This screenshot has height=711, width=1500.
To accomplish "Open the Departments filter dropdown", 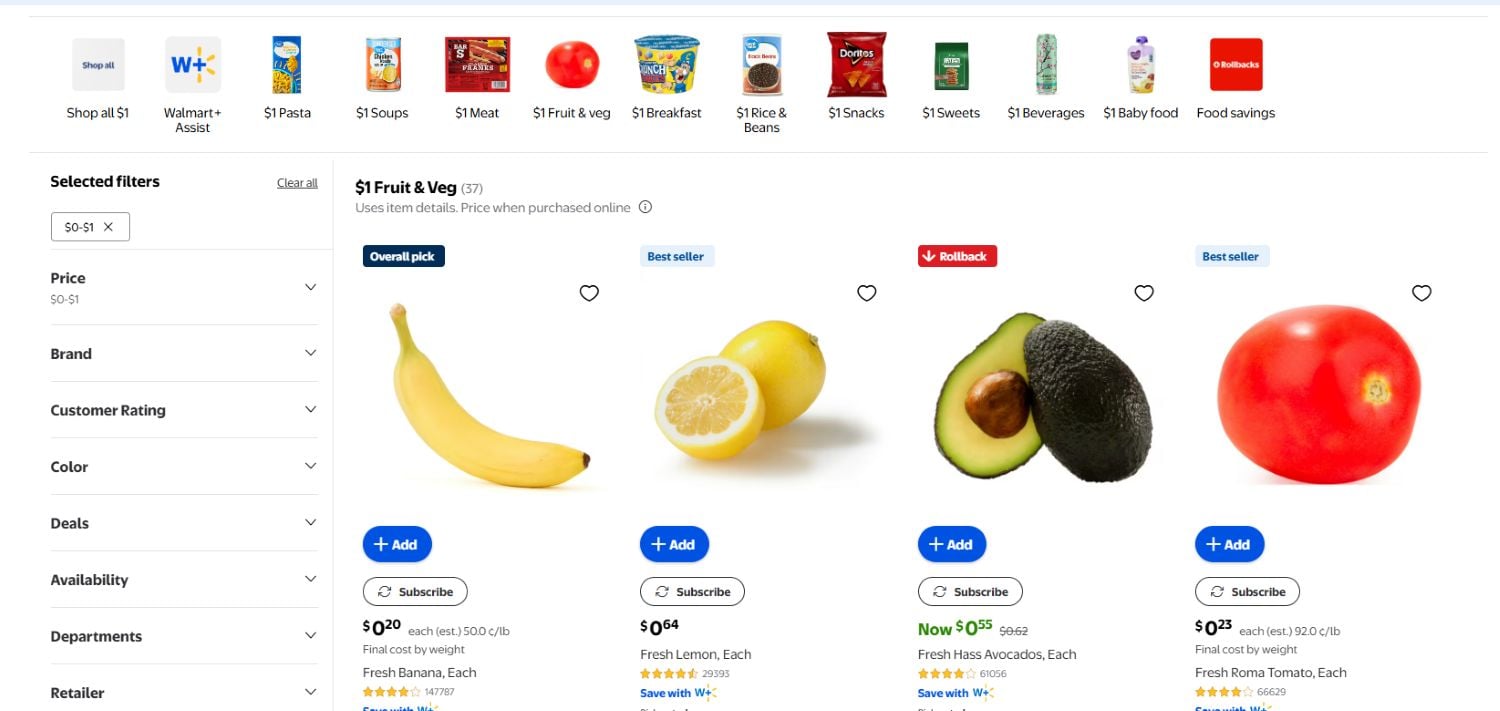I will [x=184, y=636].
